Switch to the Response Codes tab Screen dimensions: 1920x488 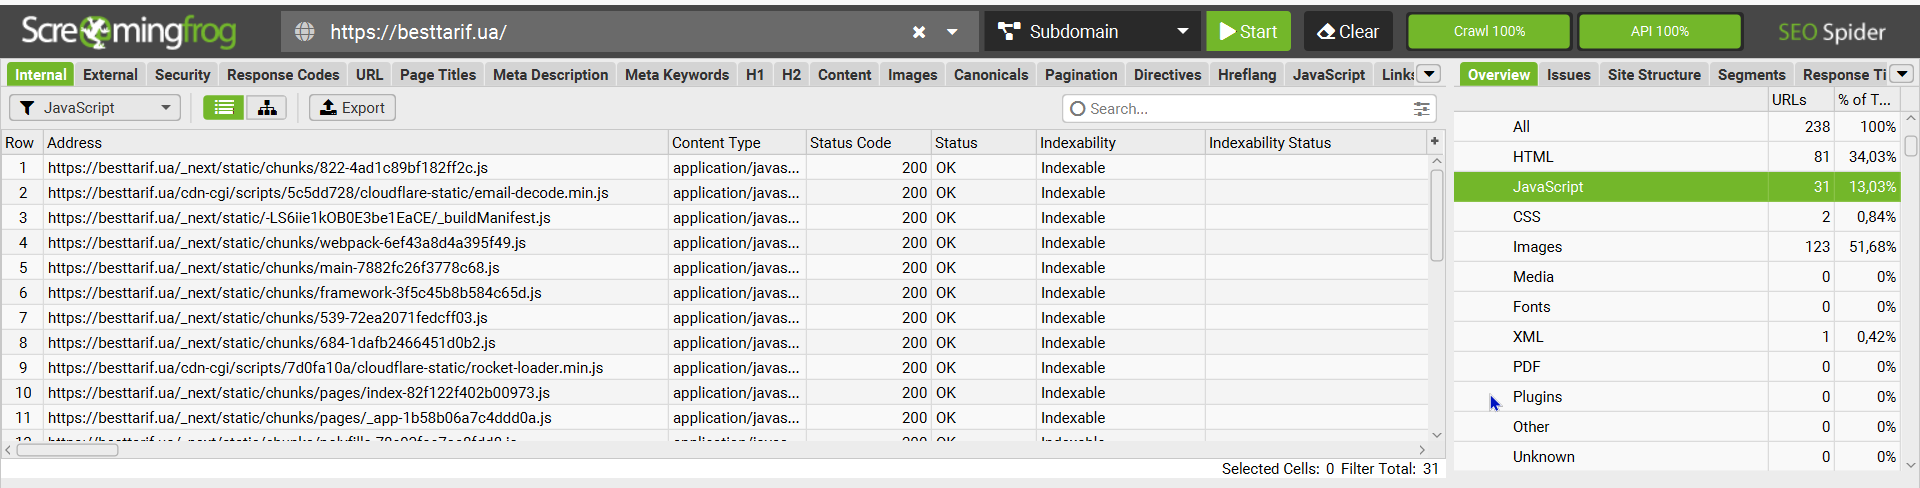click(x=283, y=75)
